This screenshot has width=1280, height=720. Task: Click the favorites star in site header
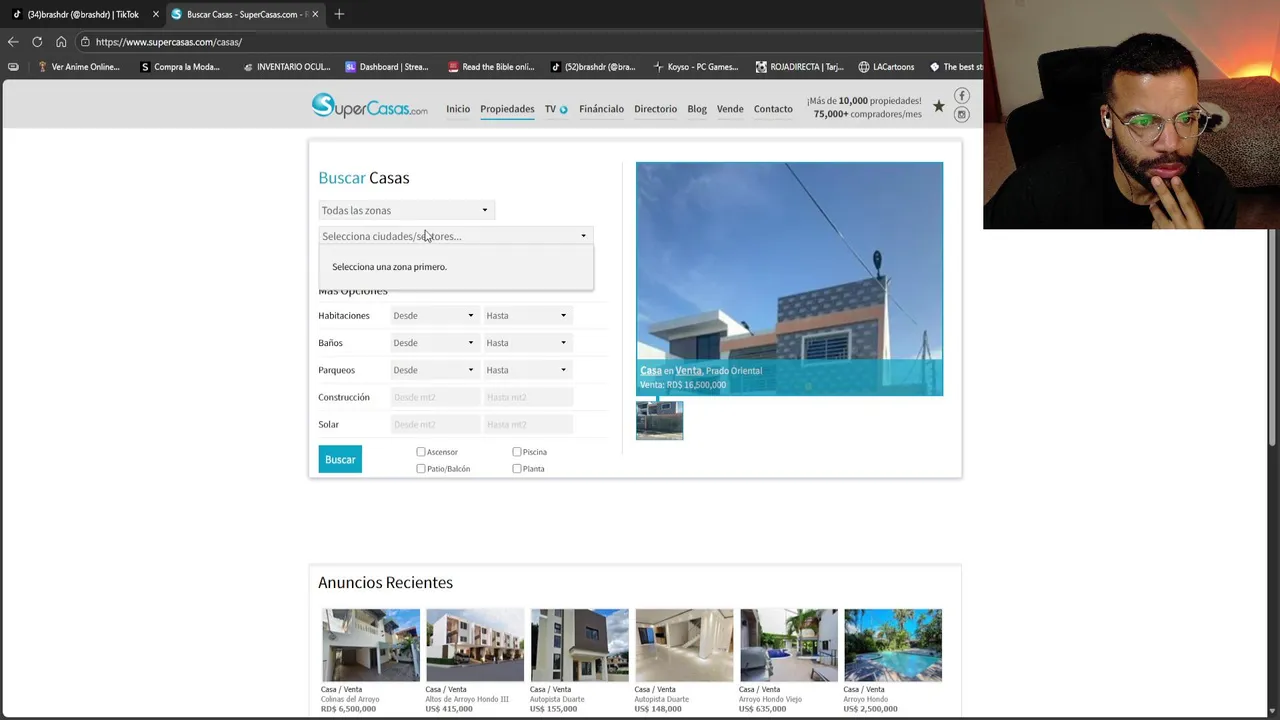[938, 106]
